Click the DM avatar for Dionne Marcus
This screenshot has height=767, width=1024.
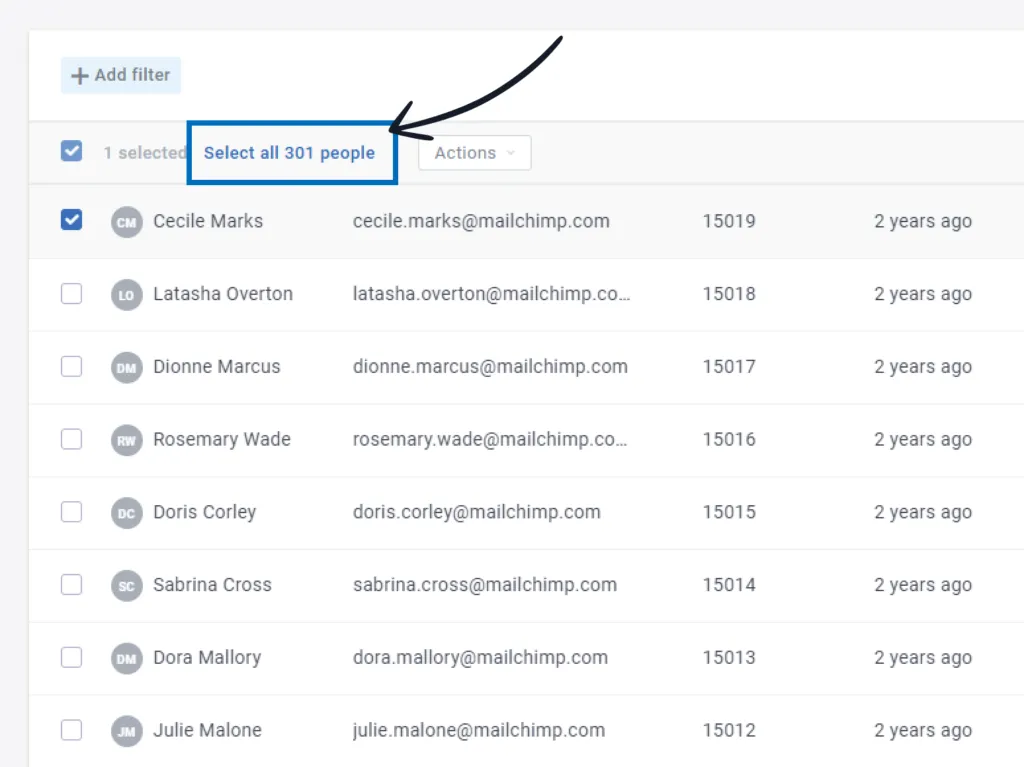coord(127,367)
